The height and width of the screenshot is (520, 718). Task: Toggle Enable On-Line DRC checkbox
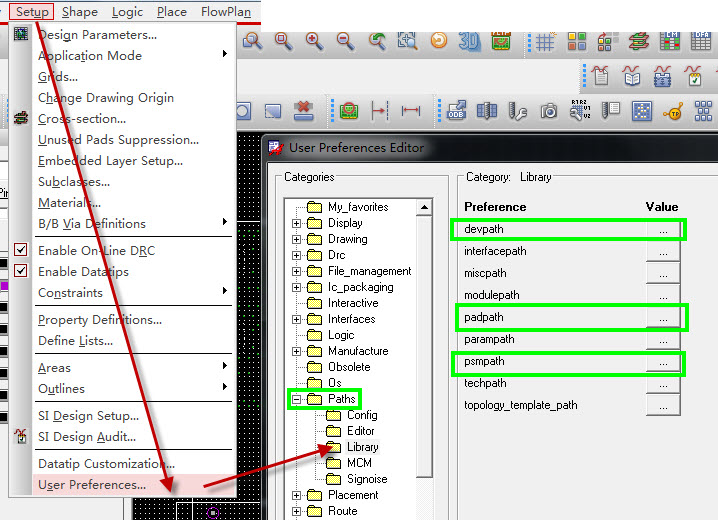point(22,251)
